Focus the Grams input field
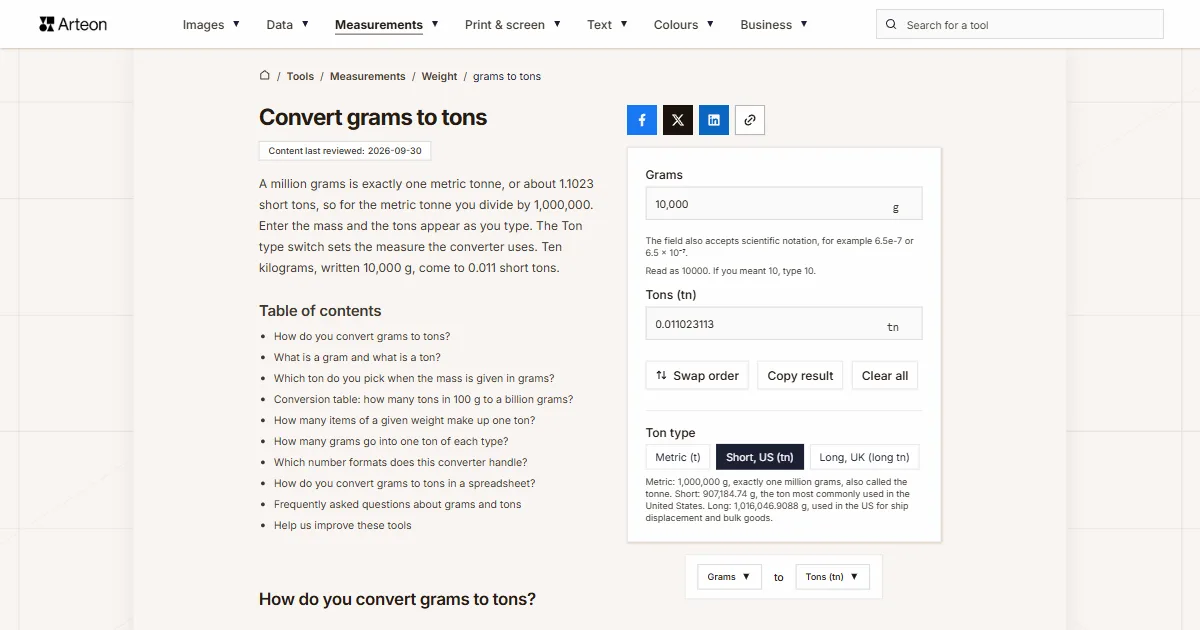This screenshot has width=1200, height=630. click(784, 204)
